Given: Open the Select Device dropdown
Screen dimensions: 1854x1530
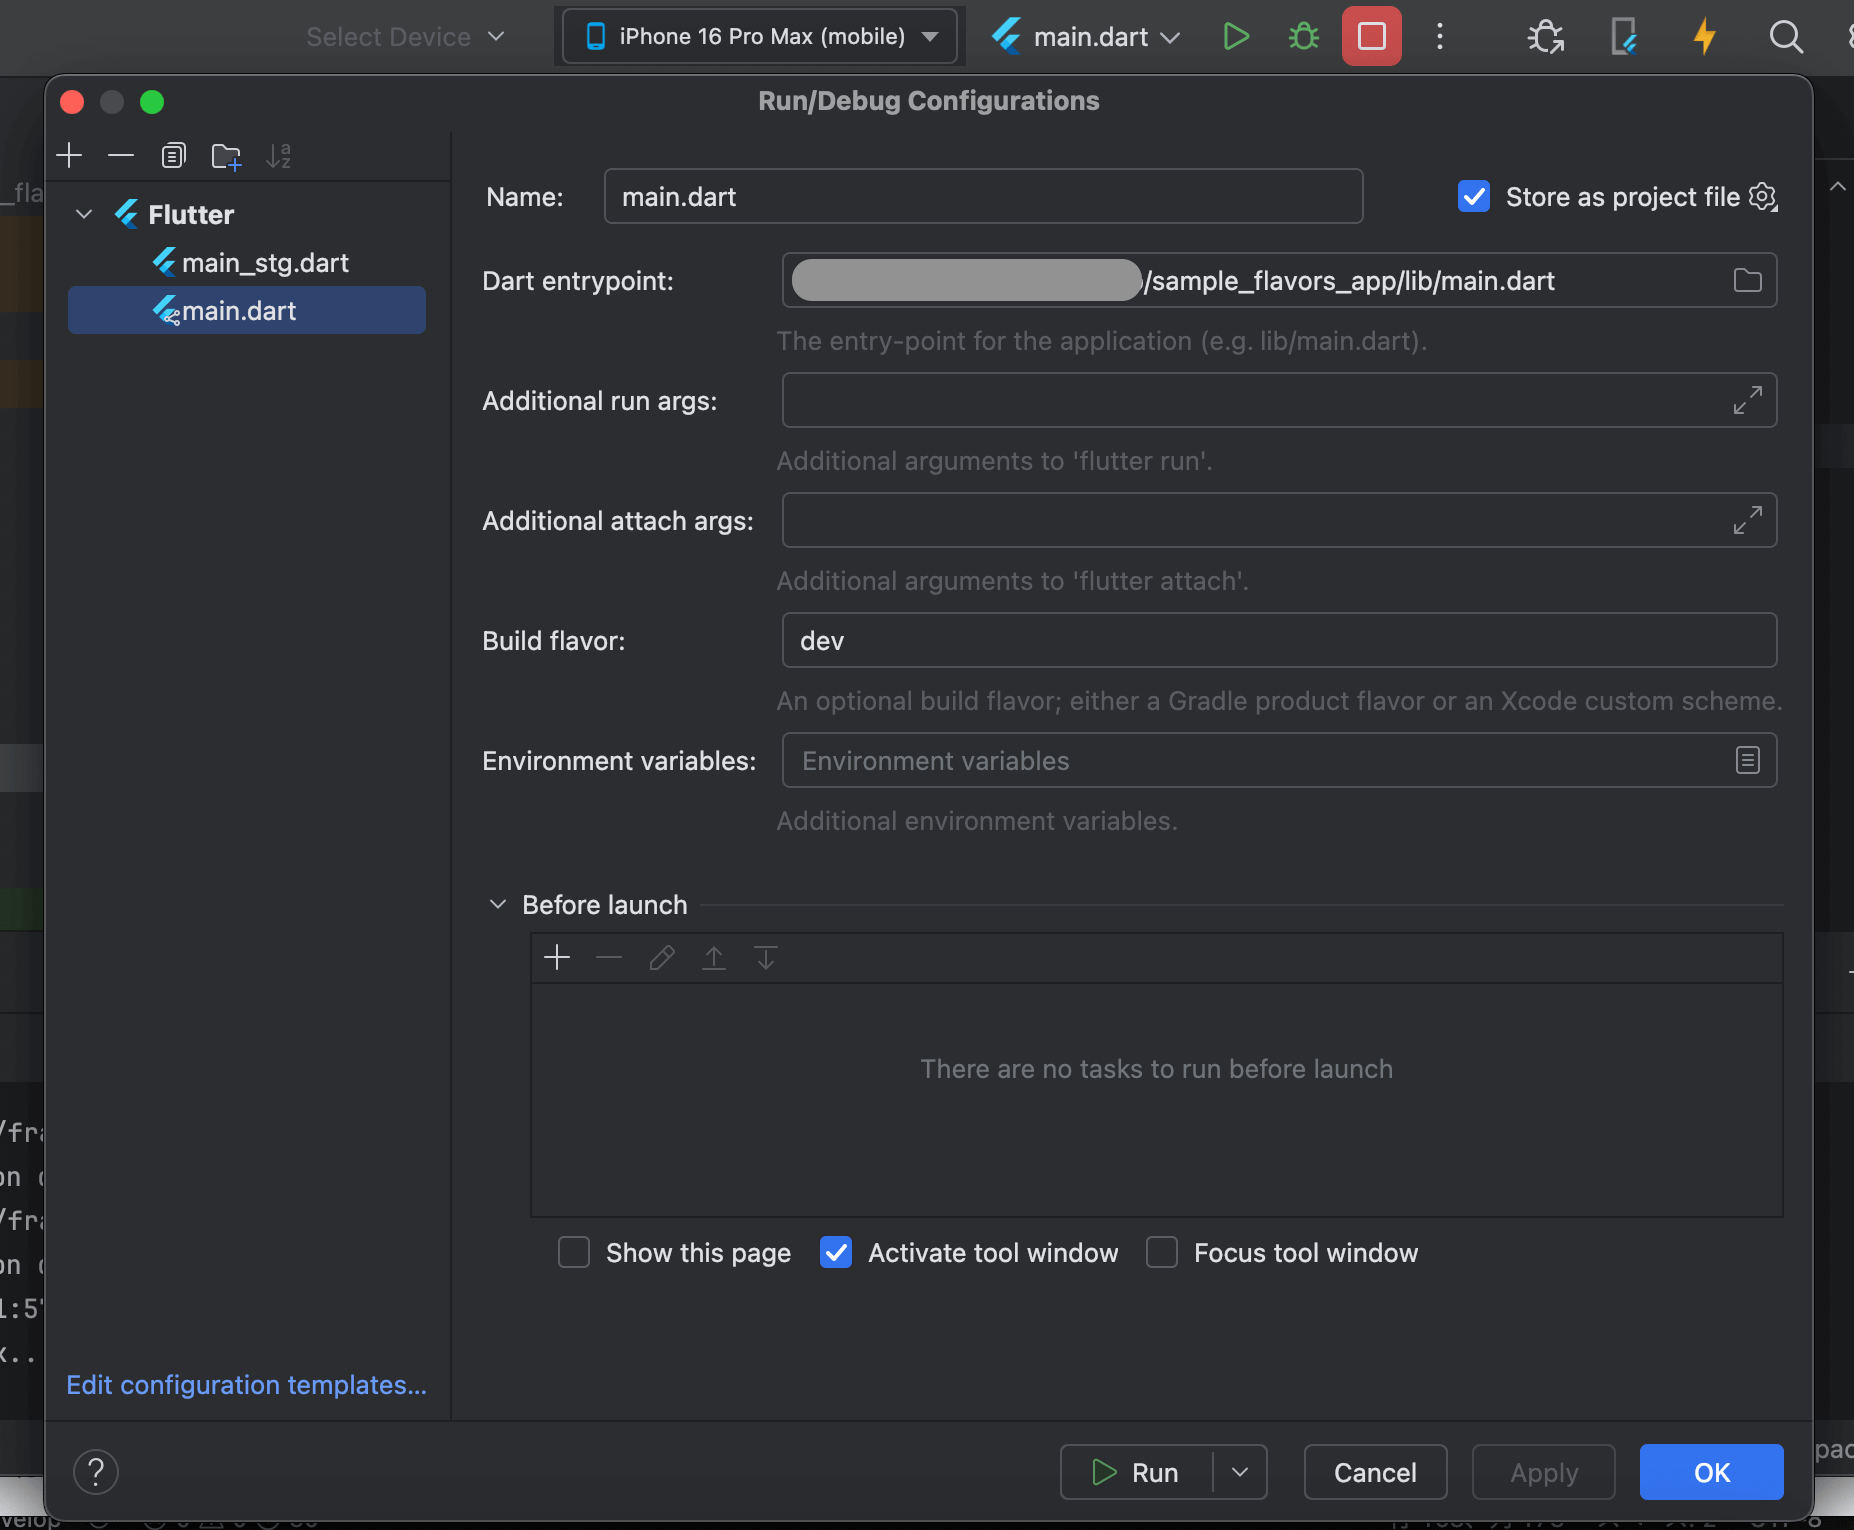Looking at the screenshot, I should (405, 37).
